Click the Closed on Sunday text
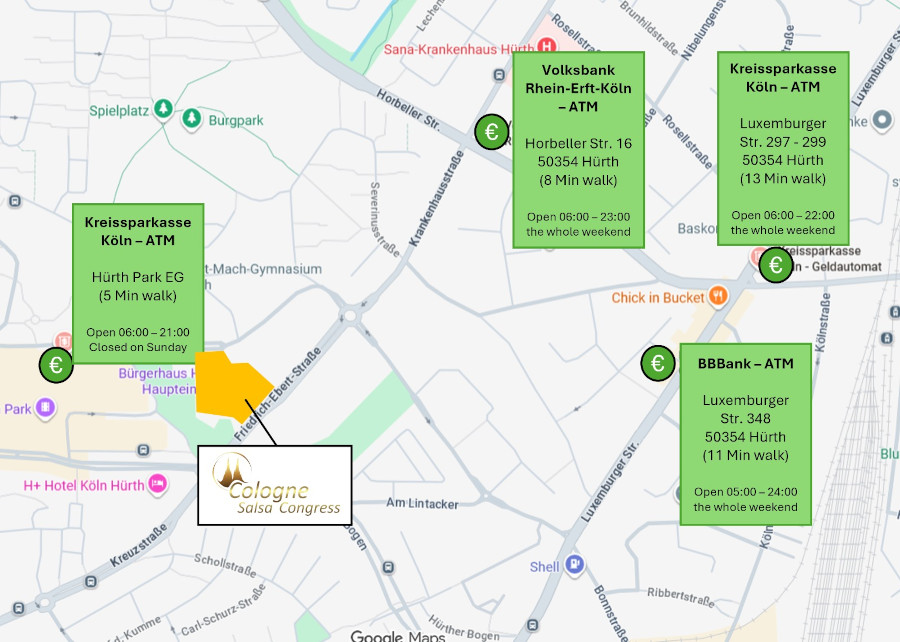Screen dimensions: 900x642 [138, 347]
